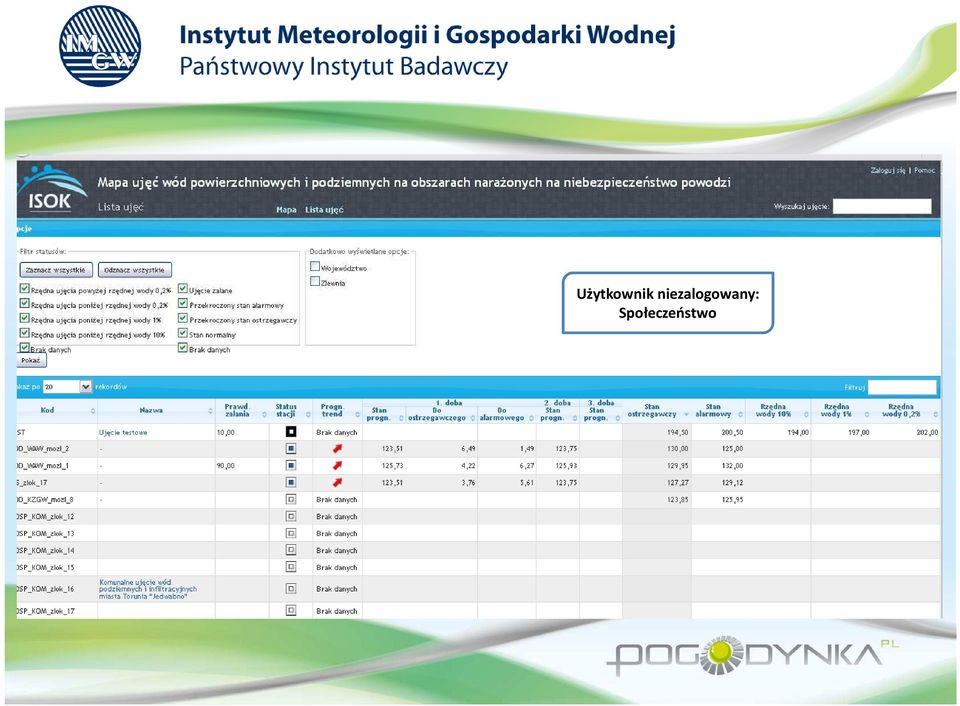This screenshot has height=706, width=960.
Task: Click the station status icon for S_zlok_17
Action: tap(291, 483)
